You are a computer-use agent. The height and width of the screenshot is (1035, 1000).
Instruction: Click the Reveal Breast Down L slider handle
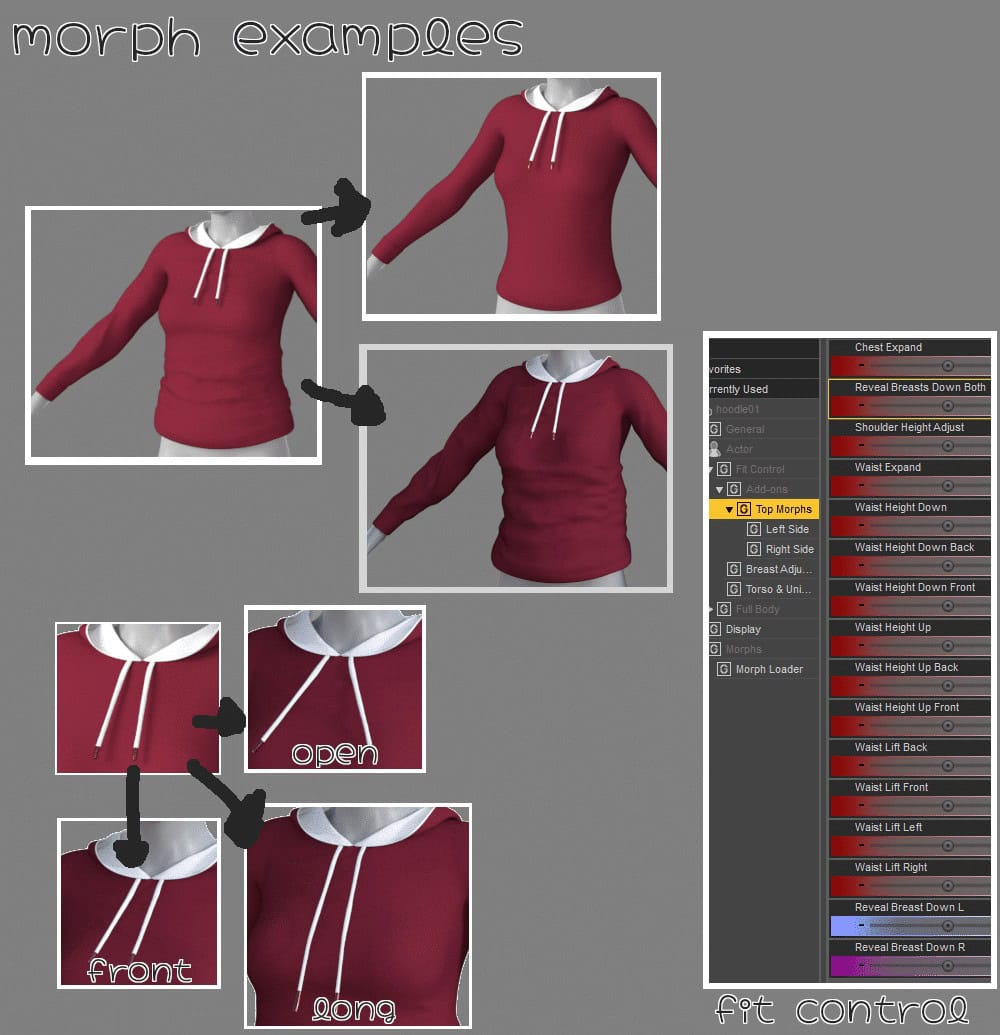pyautogui.click(x=948, y=925)
